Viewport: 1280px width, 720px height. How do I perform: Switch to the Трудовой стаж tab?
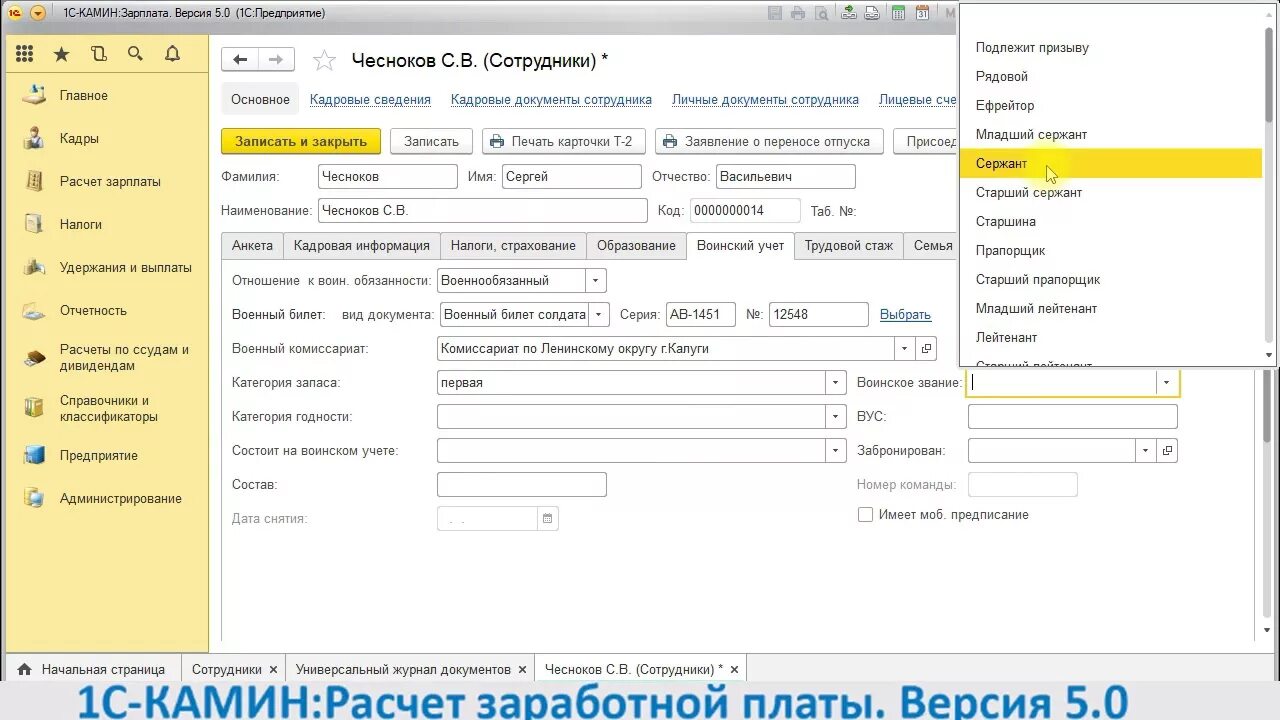849,246
